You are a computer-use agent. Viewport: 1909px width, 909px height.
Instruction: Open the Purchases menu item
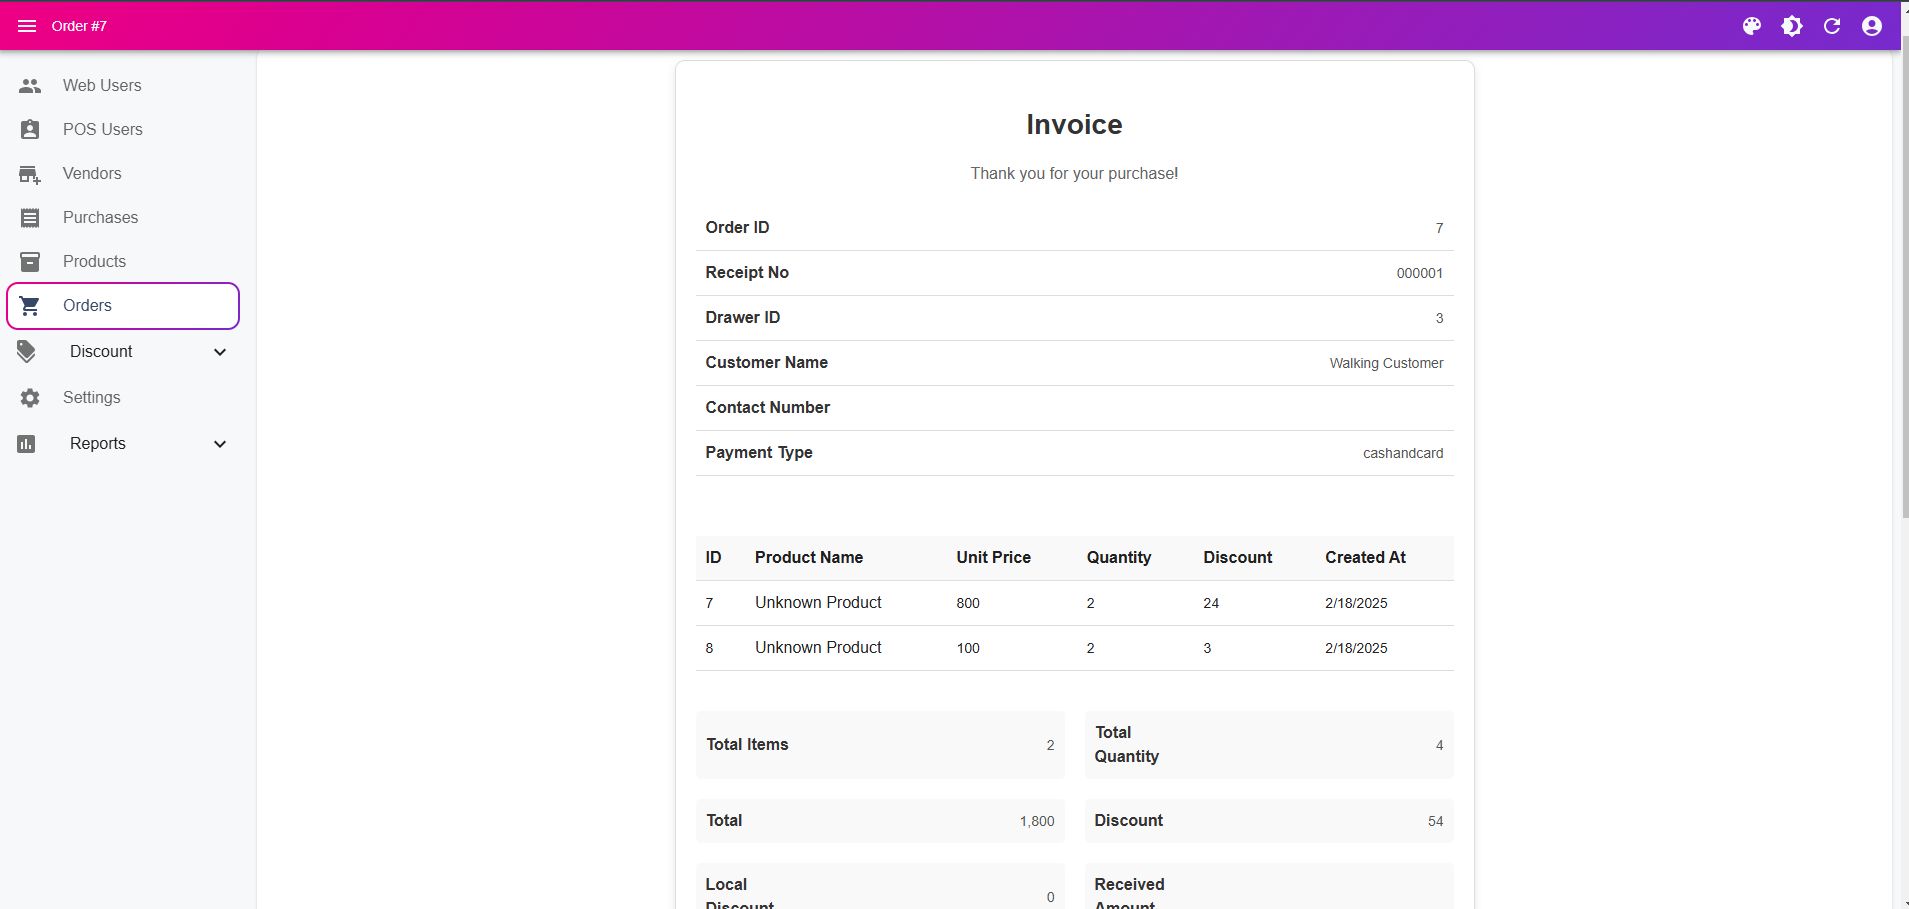(100, 218)
